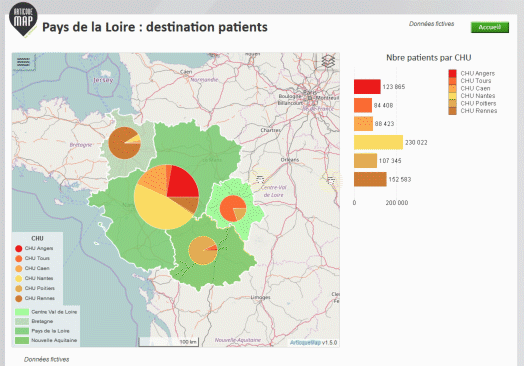Click Nouvelle Aquitaine legend swatch
Image resolution: width=524 pixels, height=366 pixels.
(22, 341)
